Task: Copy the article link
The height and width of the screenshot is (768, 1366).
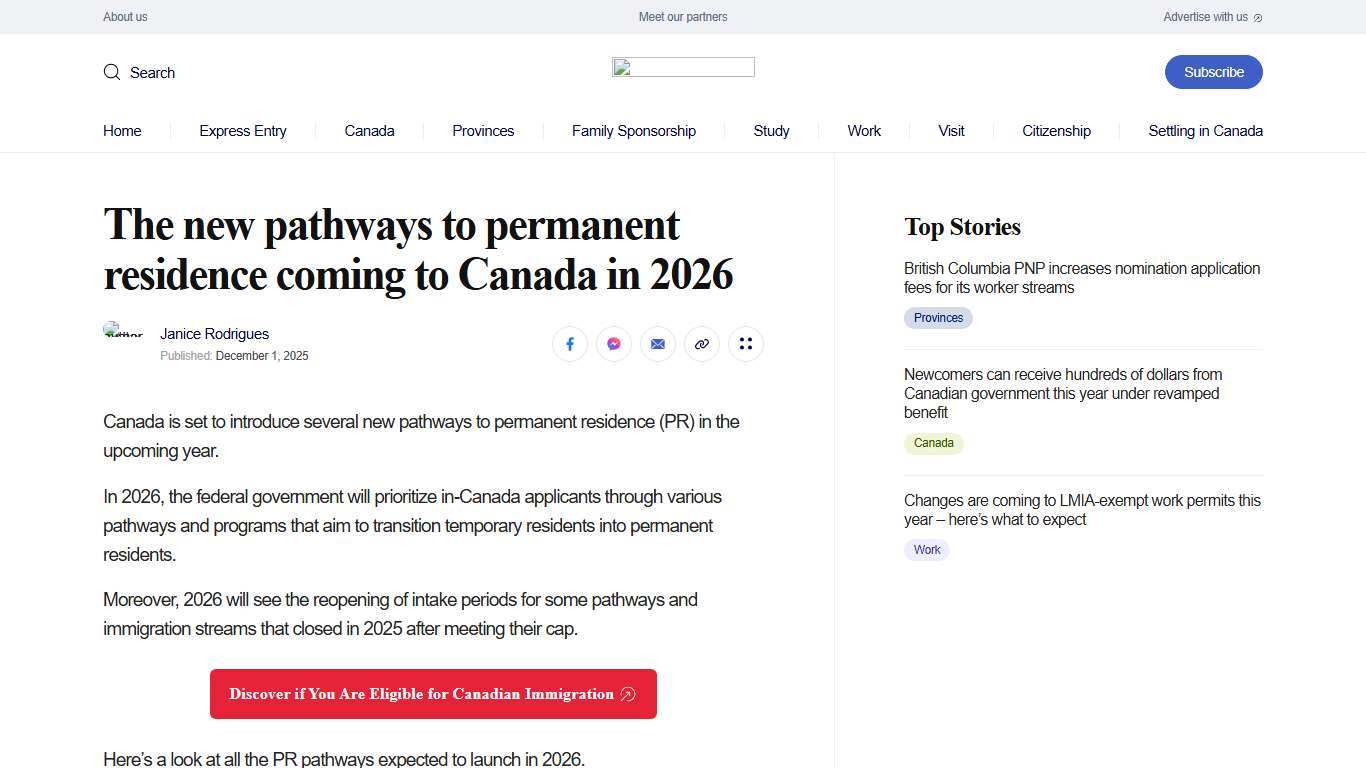Action: (x=702, y=344)
